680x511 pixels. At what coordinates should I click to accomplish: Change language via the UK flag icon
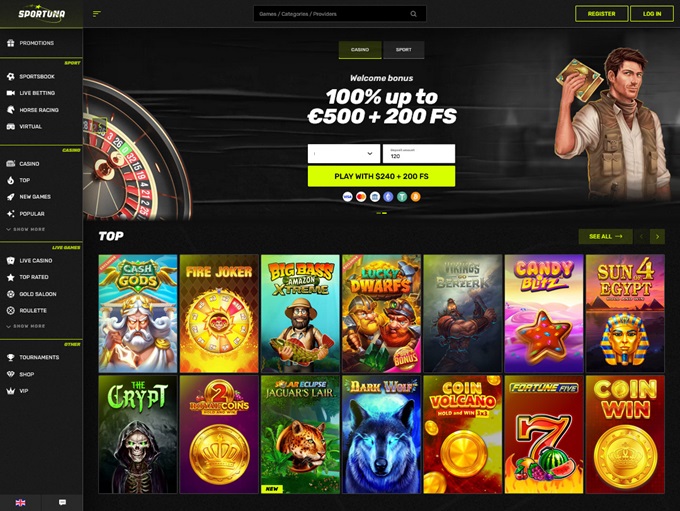tap(20, 502)
